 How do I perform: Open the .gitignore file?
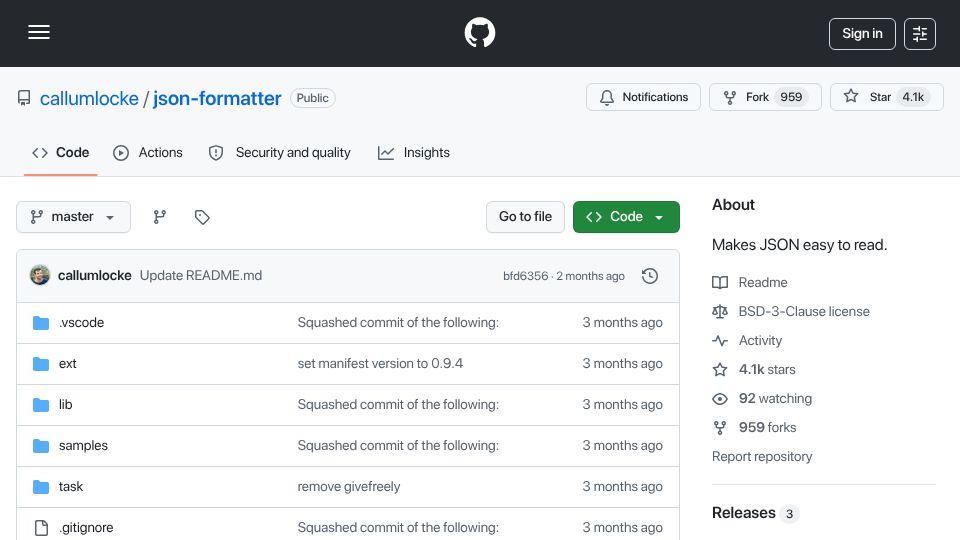click(x=86, y=528)
